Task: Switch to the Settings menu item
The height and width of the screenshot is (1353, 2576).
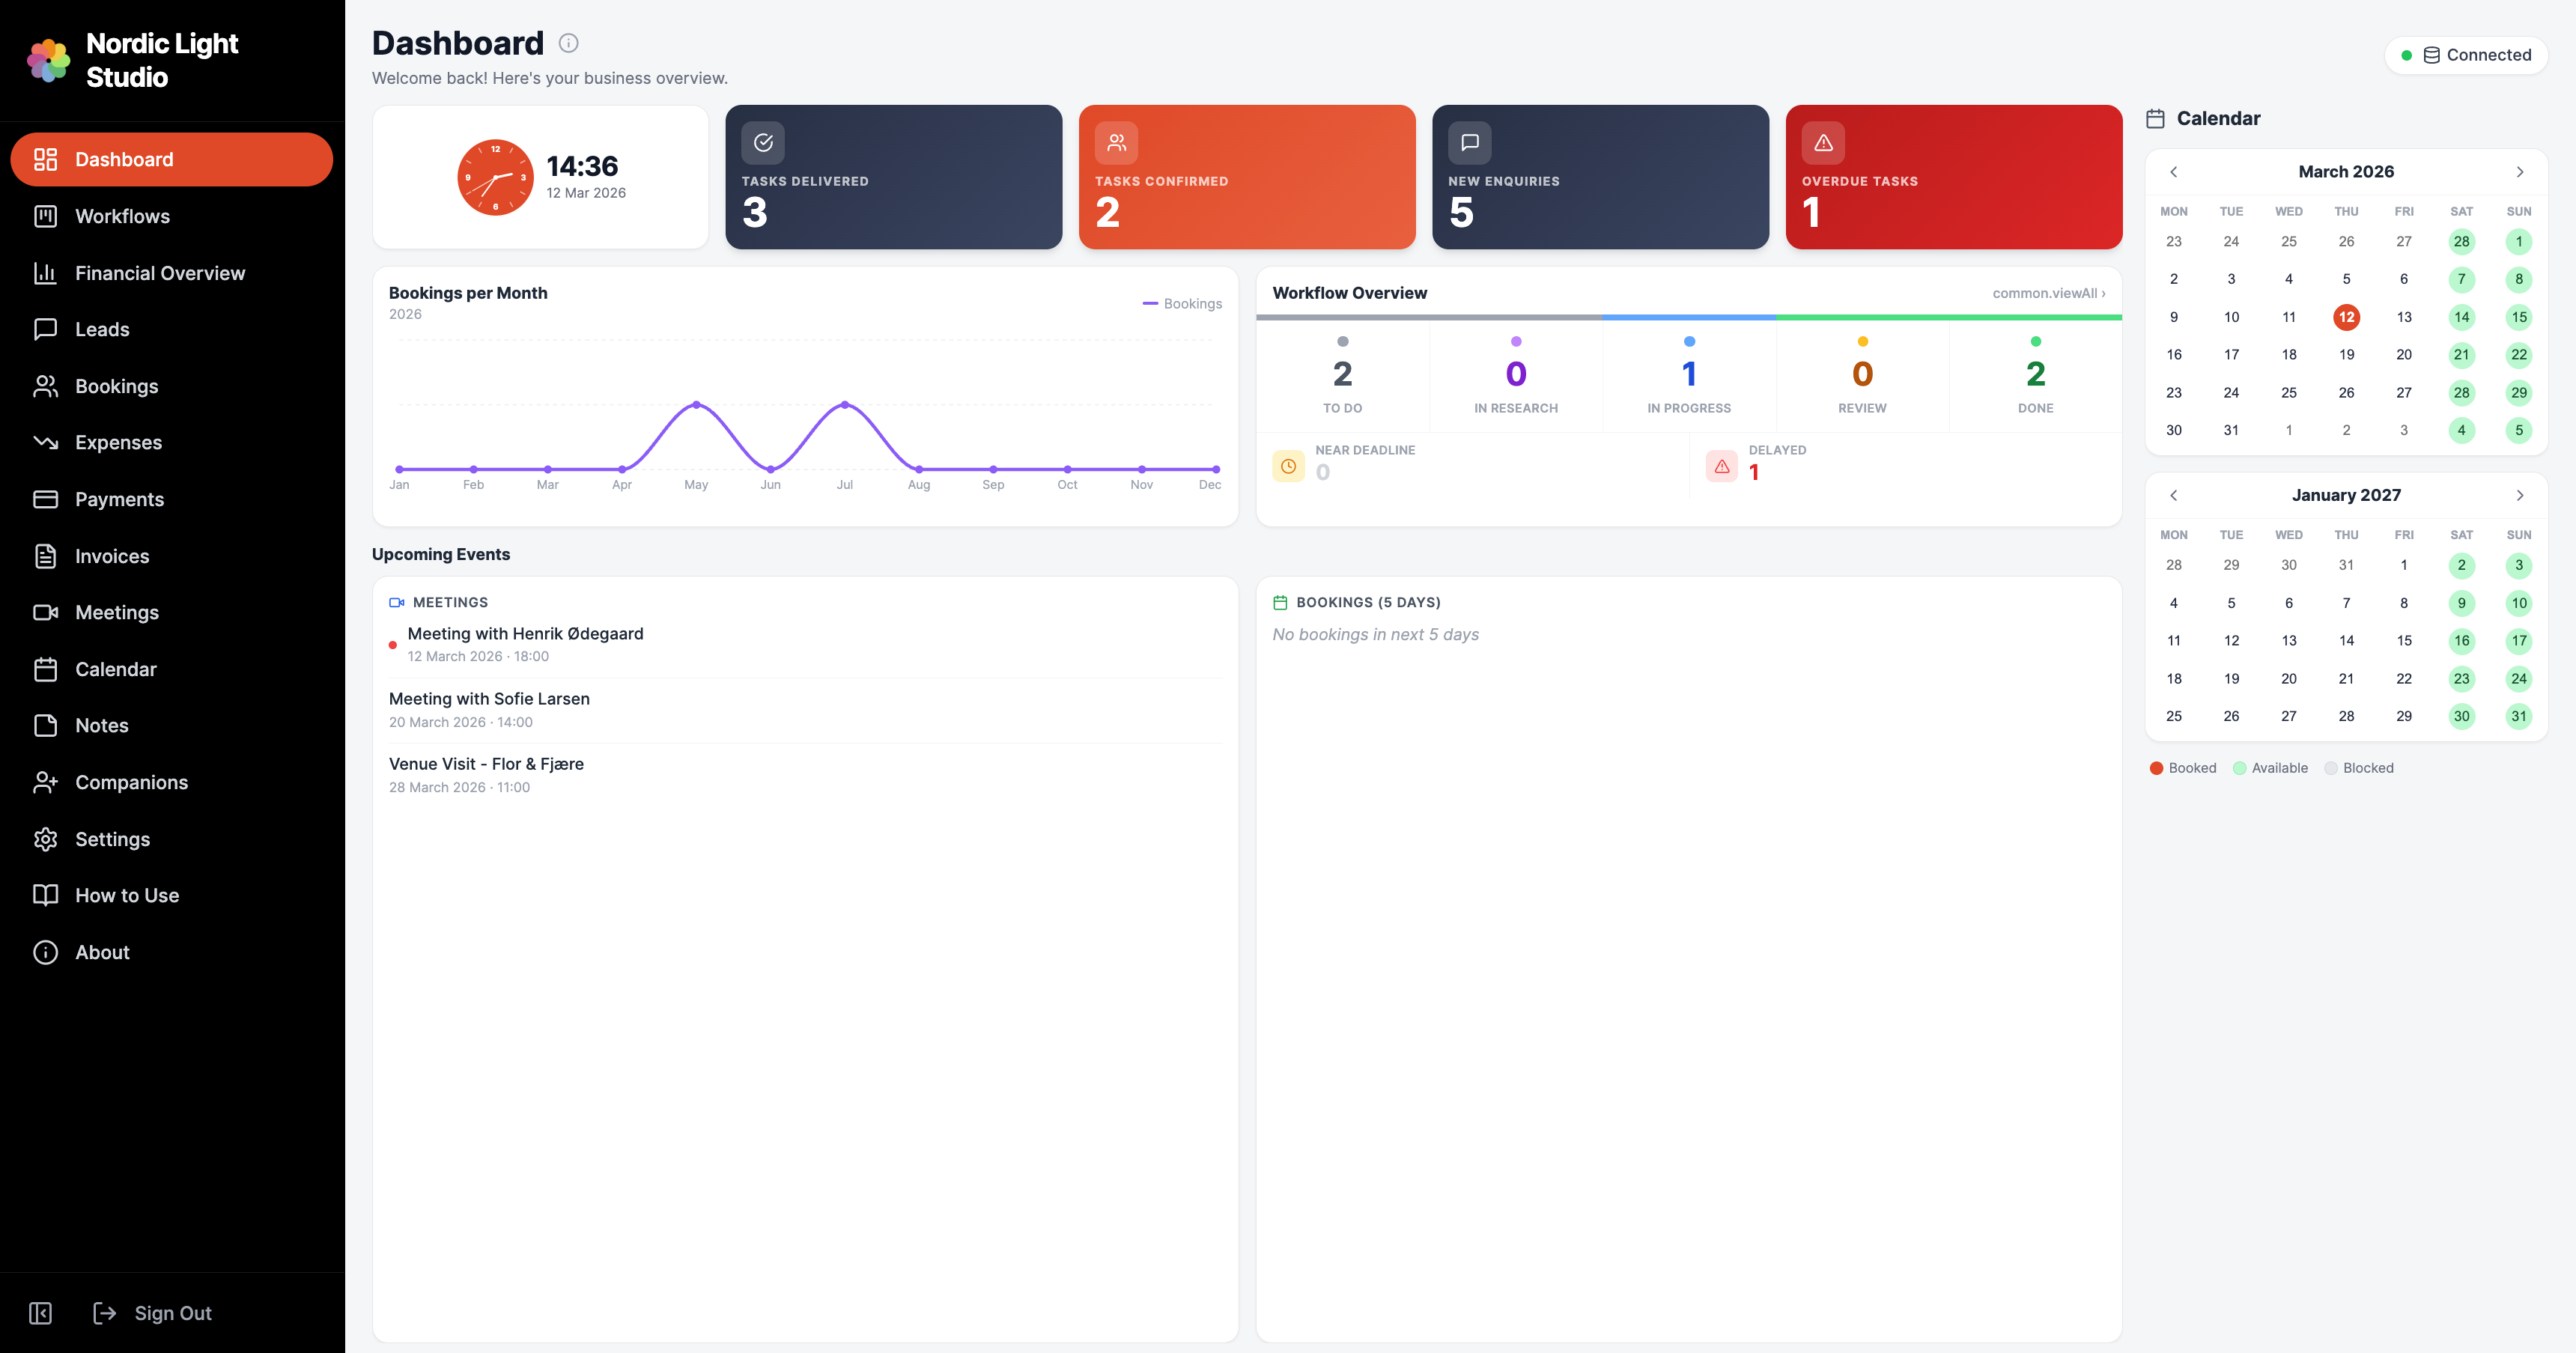Action: [x=113, y=838]
